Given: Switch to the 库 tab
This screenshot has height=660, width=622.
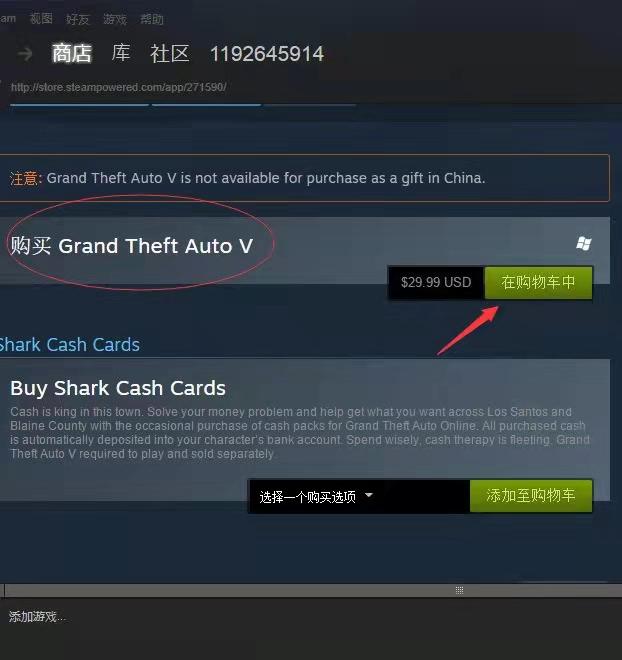Looking at the screenshot, I should pyautogui.click(x=121, y=53).
